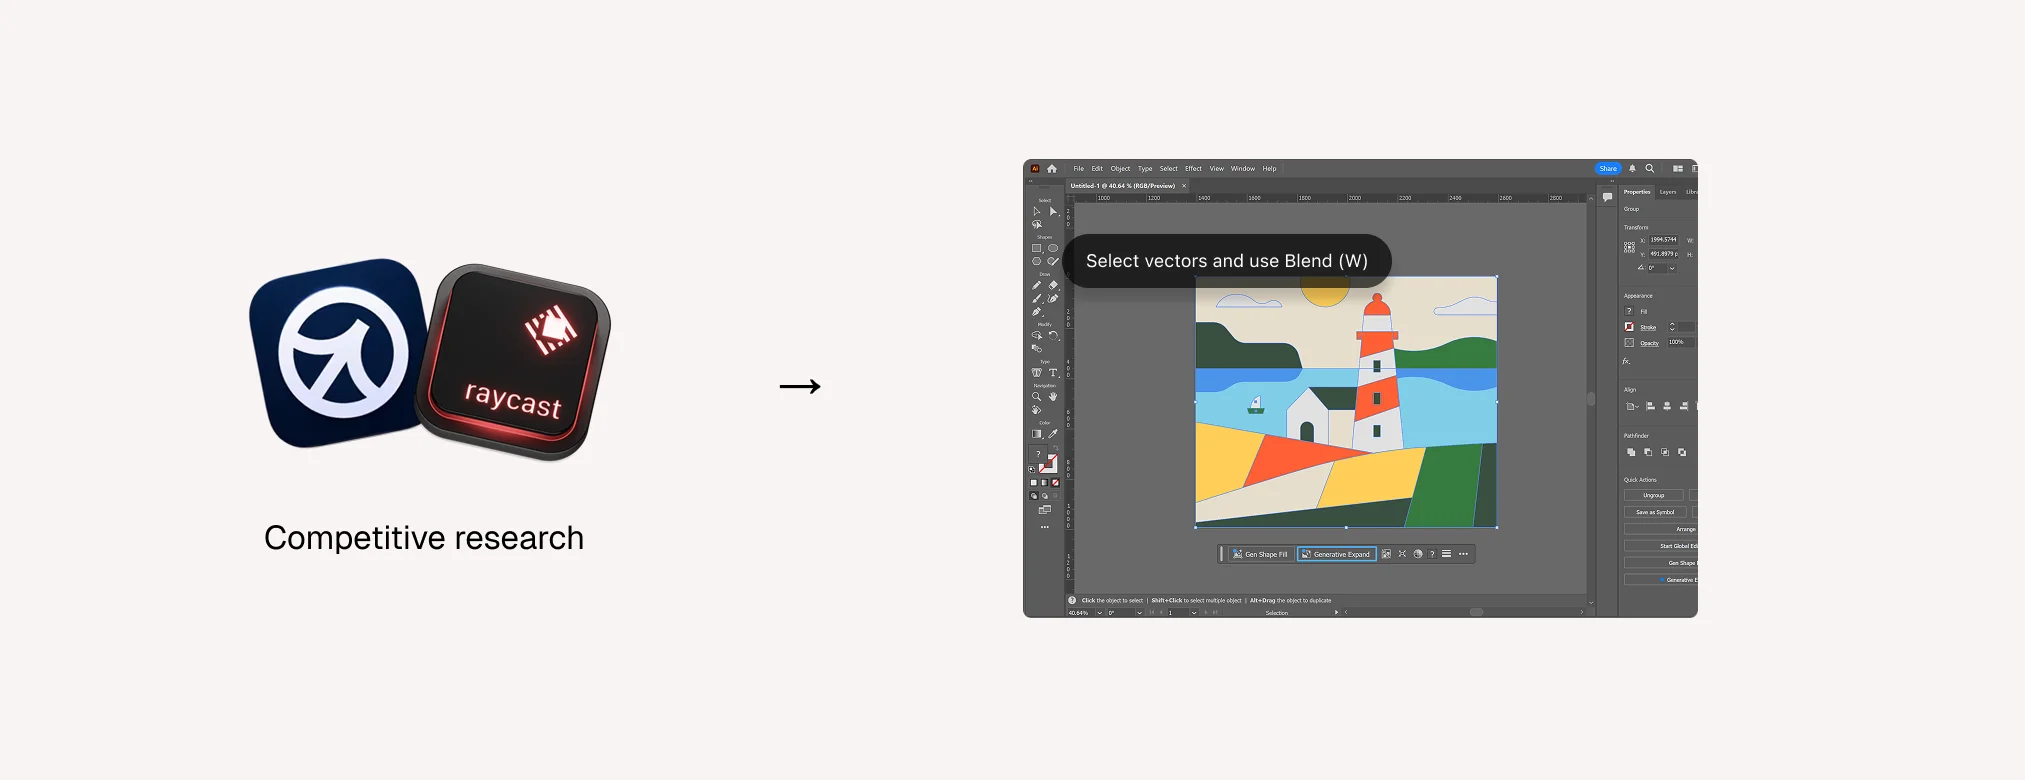Image resolution: width=2025 pixels, height=780 pixels.
Task: Open the toolbar's three-dot Edit Toolbar menu
Action: pyautogui.click(x=1045, y=527)
